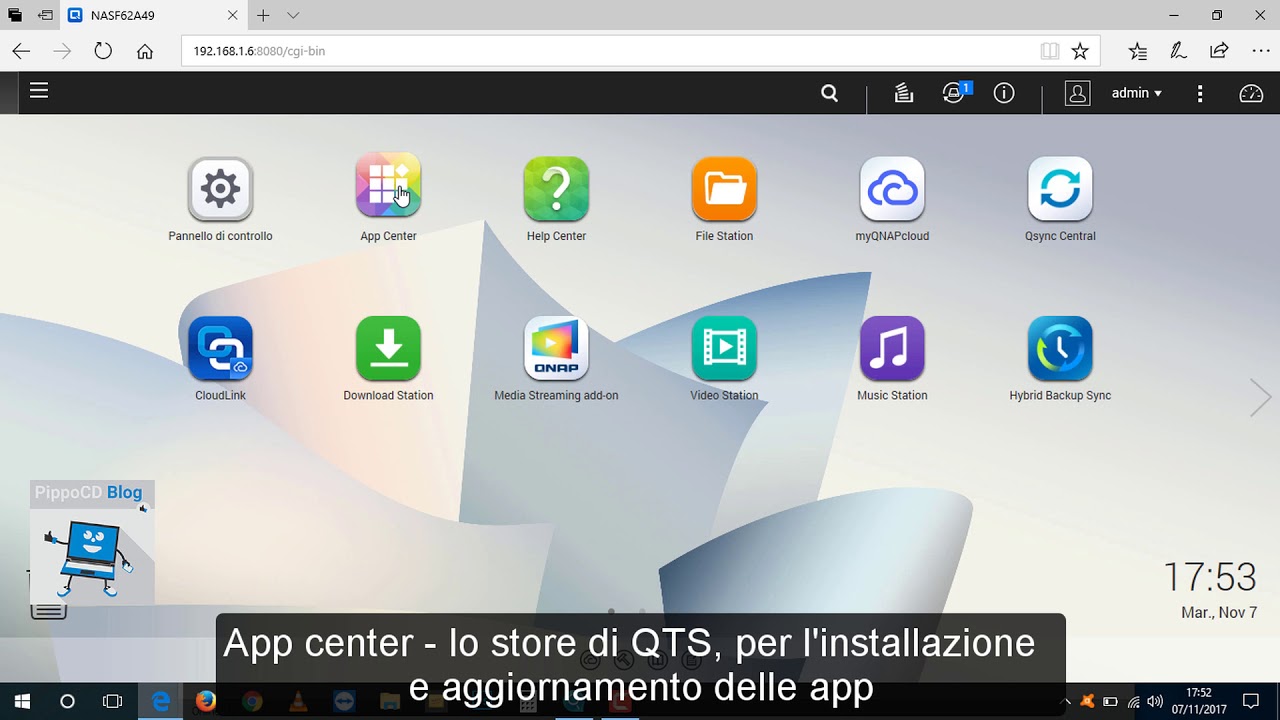Set these tabs aside icon
The width and height of the screenshot is (1280, 720).
tap(45, 16)
